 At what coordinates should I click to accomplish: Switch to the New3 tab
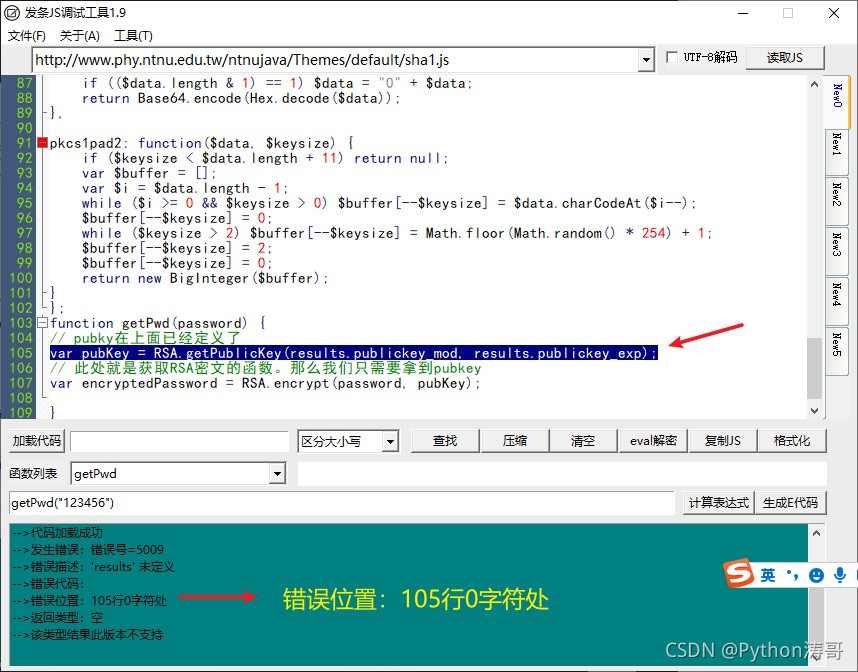click(837, 251)
